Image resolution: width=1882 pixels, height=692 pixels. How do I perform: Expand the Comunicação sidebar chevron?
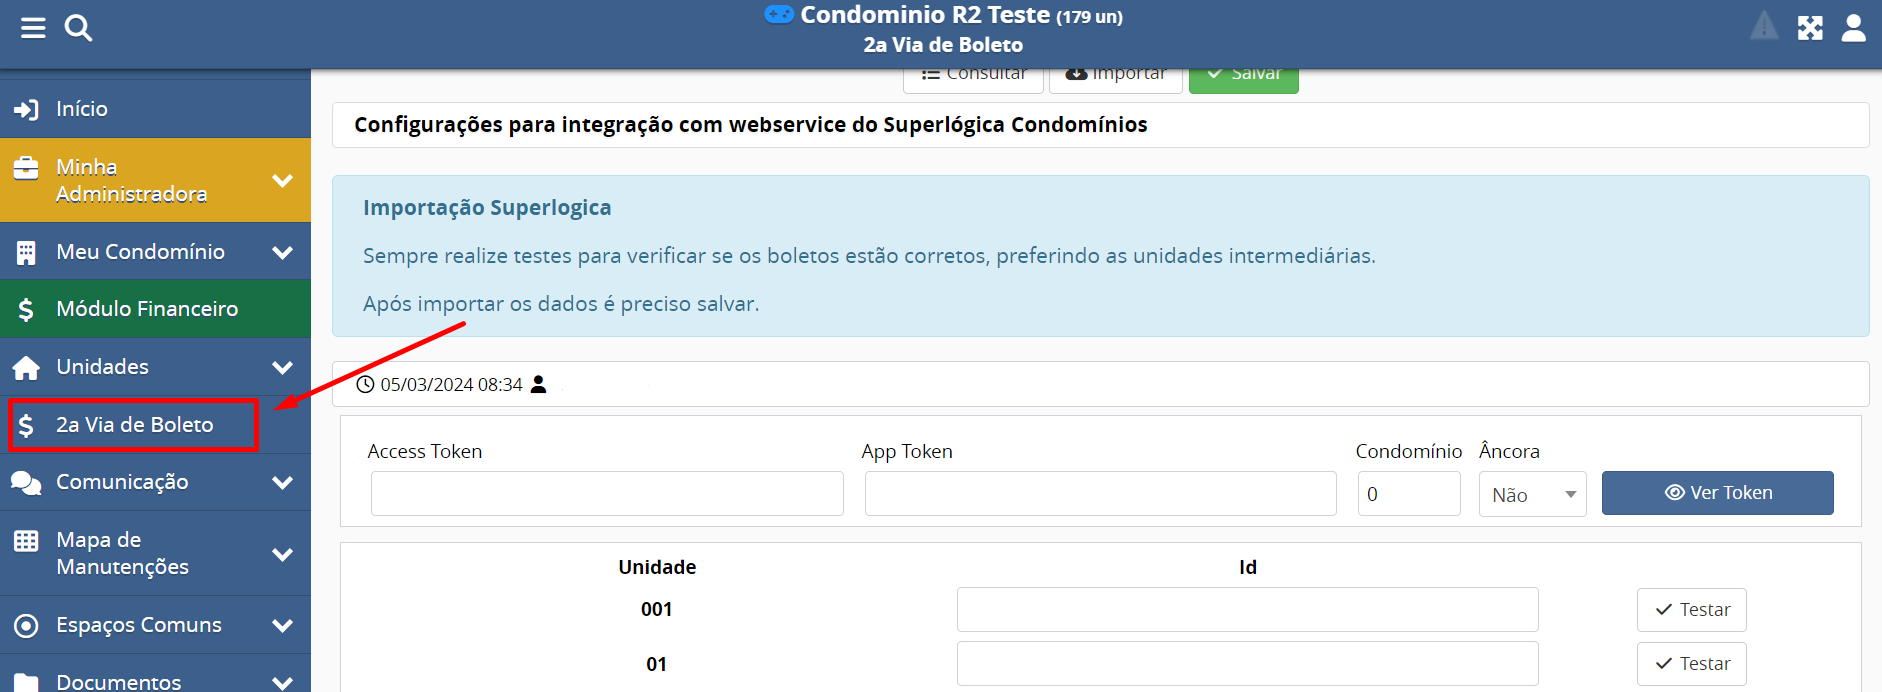click(283, 482)
